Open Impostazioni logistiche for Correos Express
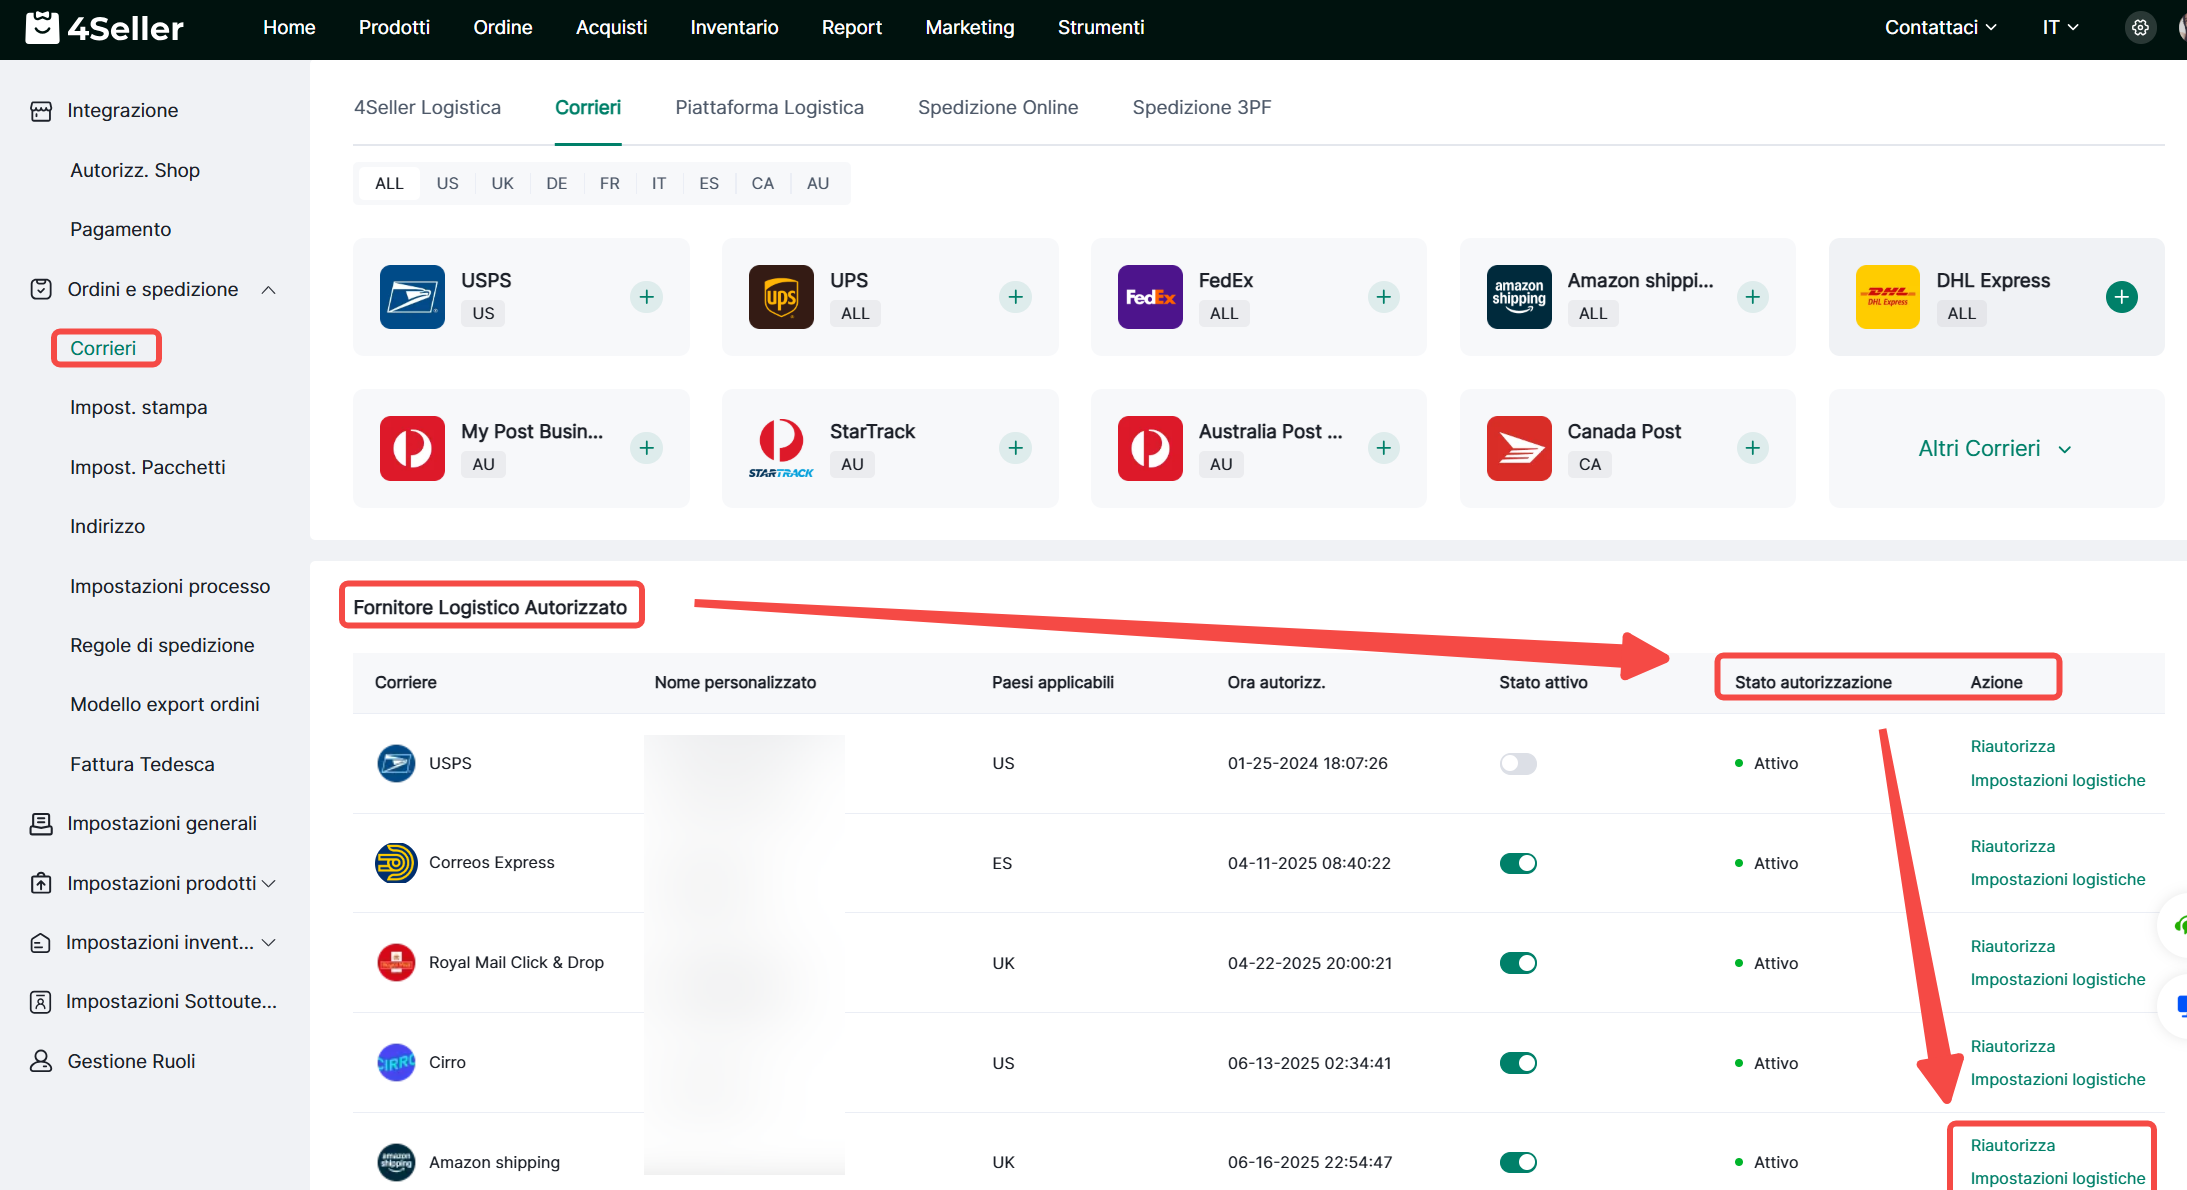The width and height of the screenshot is (2187, 1190). (x=2057, y=879)
